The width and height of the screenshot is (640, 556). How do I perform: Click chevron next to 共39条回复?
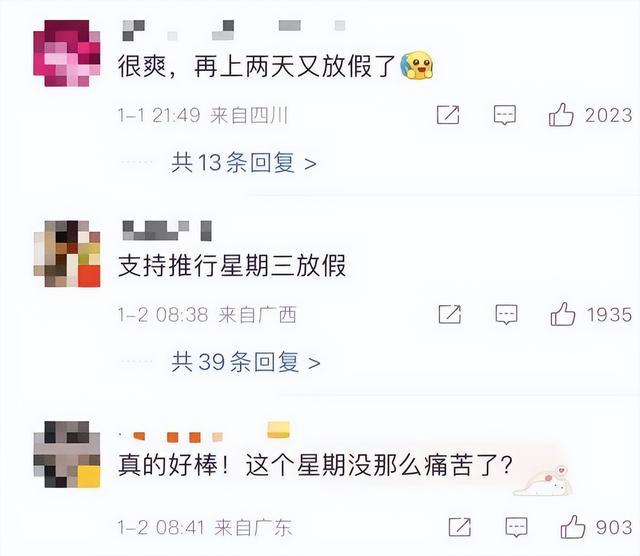(314, 363)
